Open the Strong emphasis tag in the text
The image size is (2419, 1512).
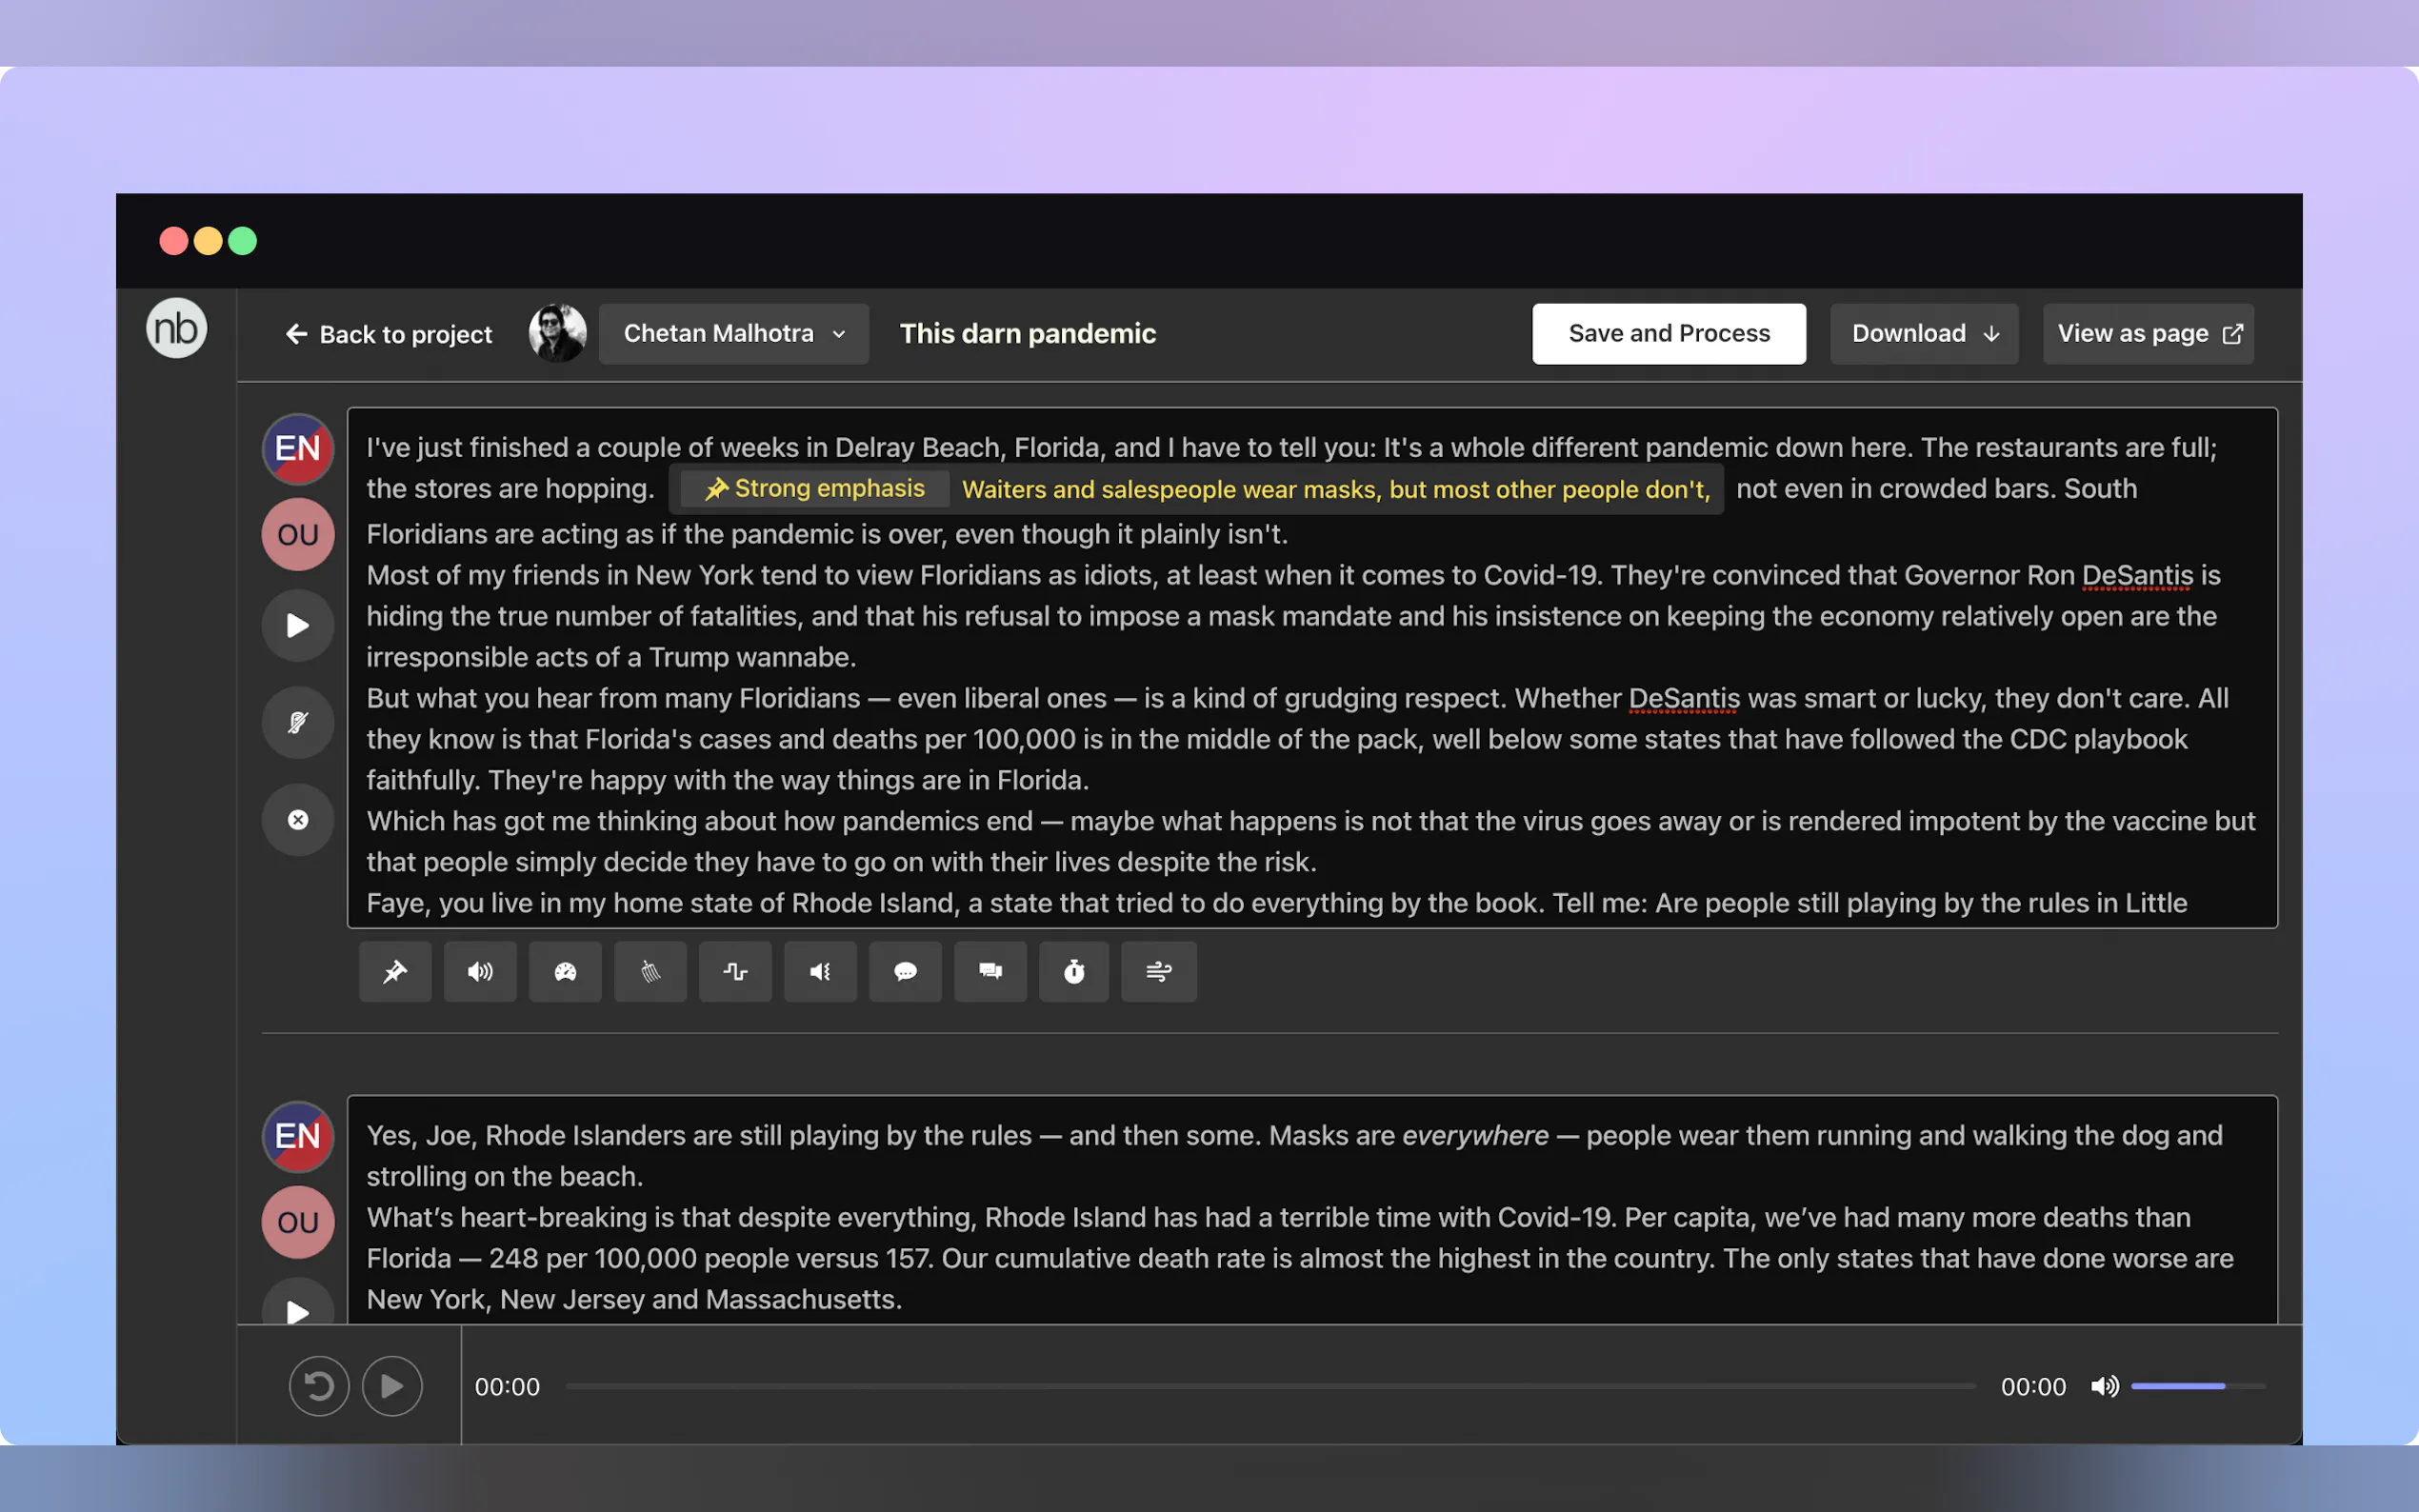815,488
